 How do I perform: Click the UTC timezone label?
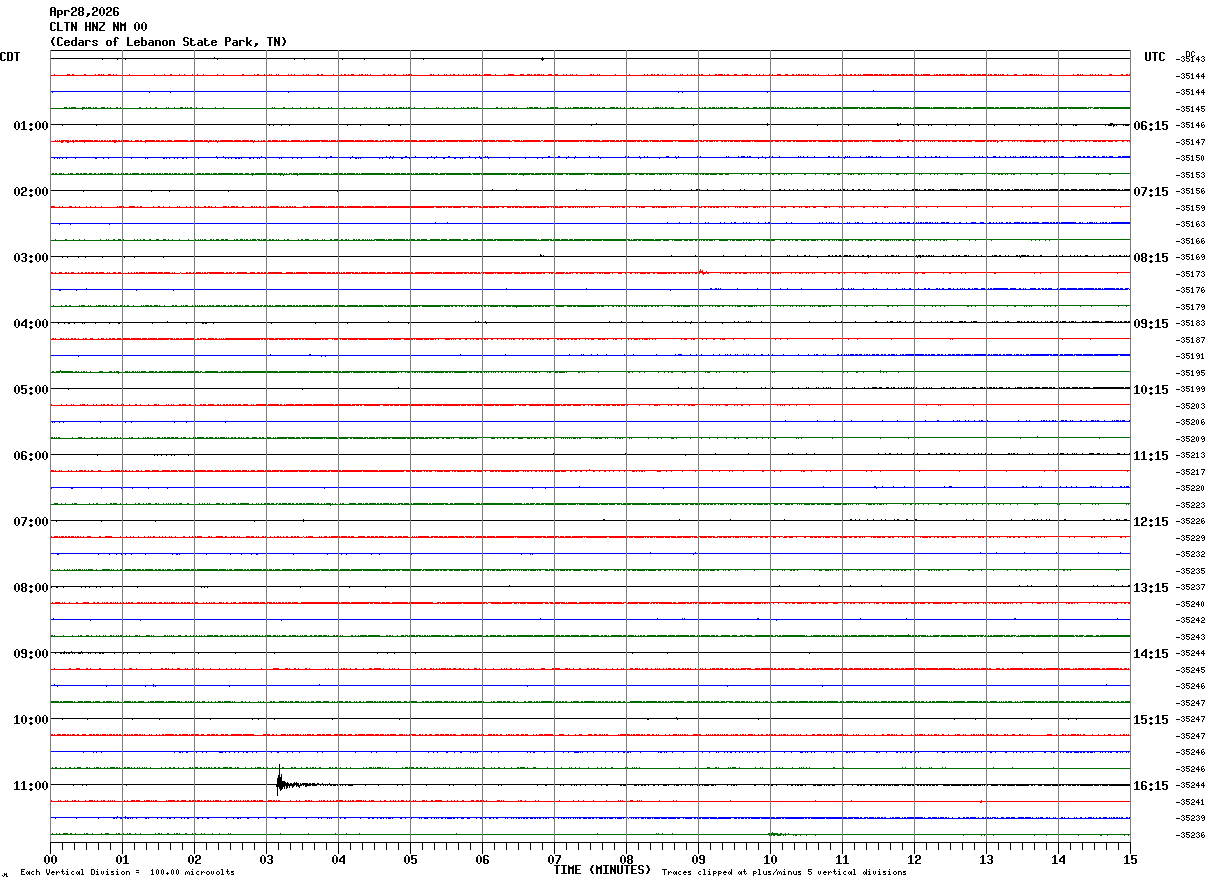pyautogui.click(x=1155, y=57)
